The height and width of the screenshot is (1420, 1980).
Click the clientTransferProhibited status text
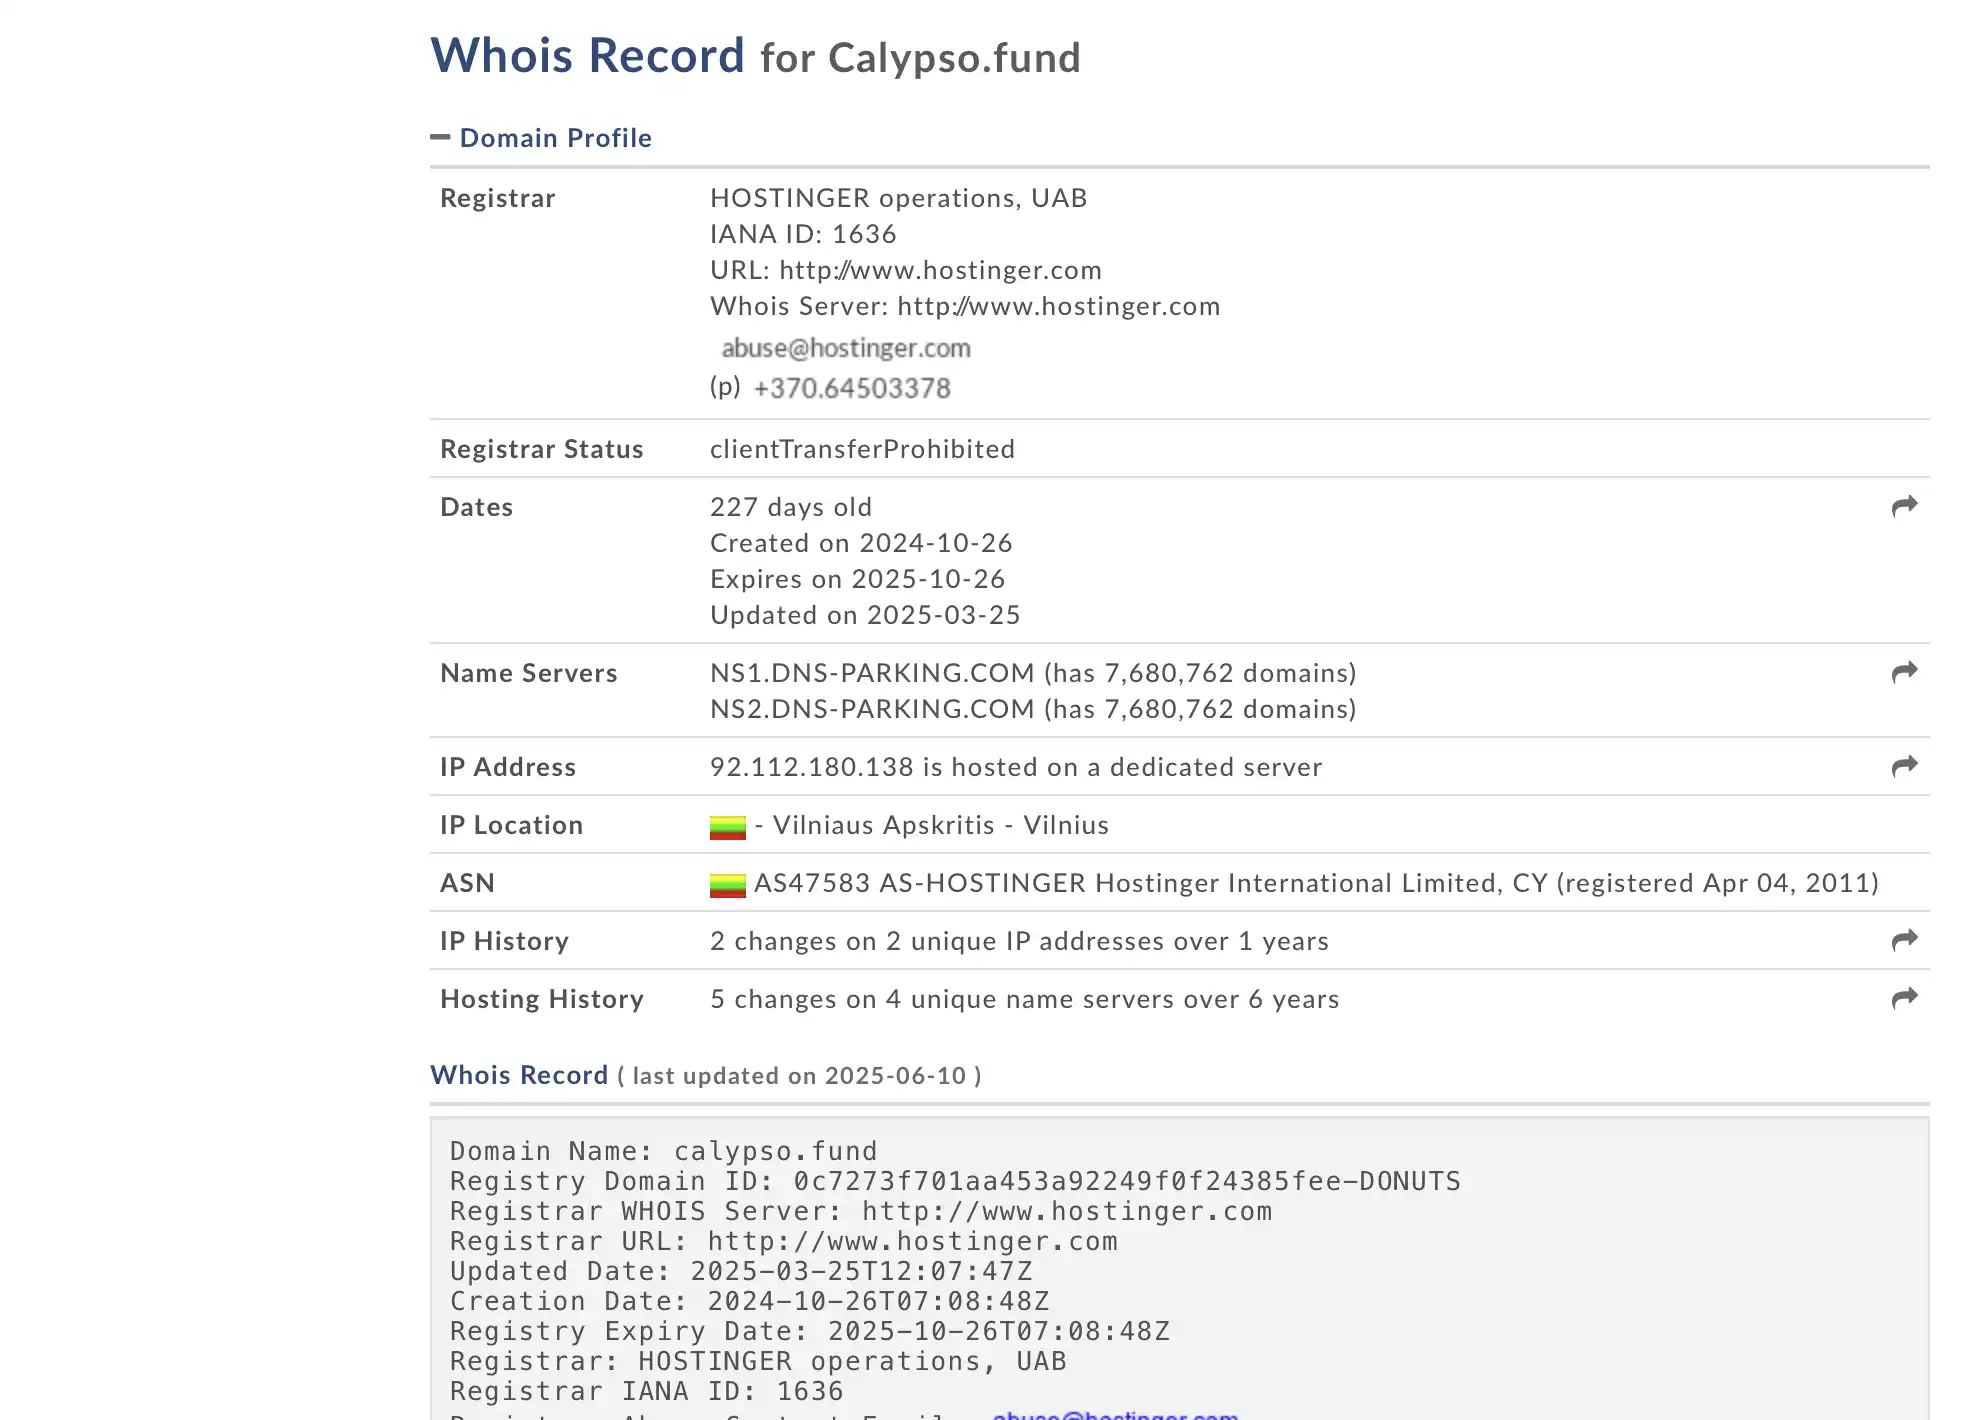click(862, 449)
